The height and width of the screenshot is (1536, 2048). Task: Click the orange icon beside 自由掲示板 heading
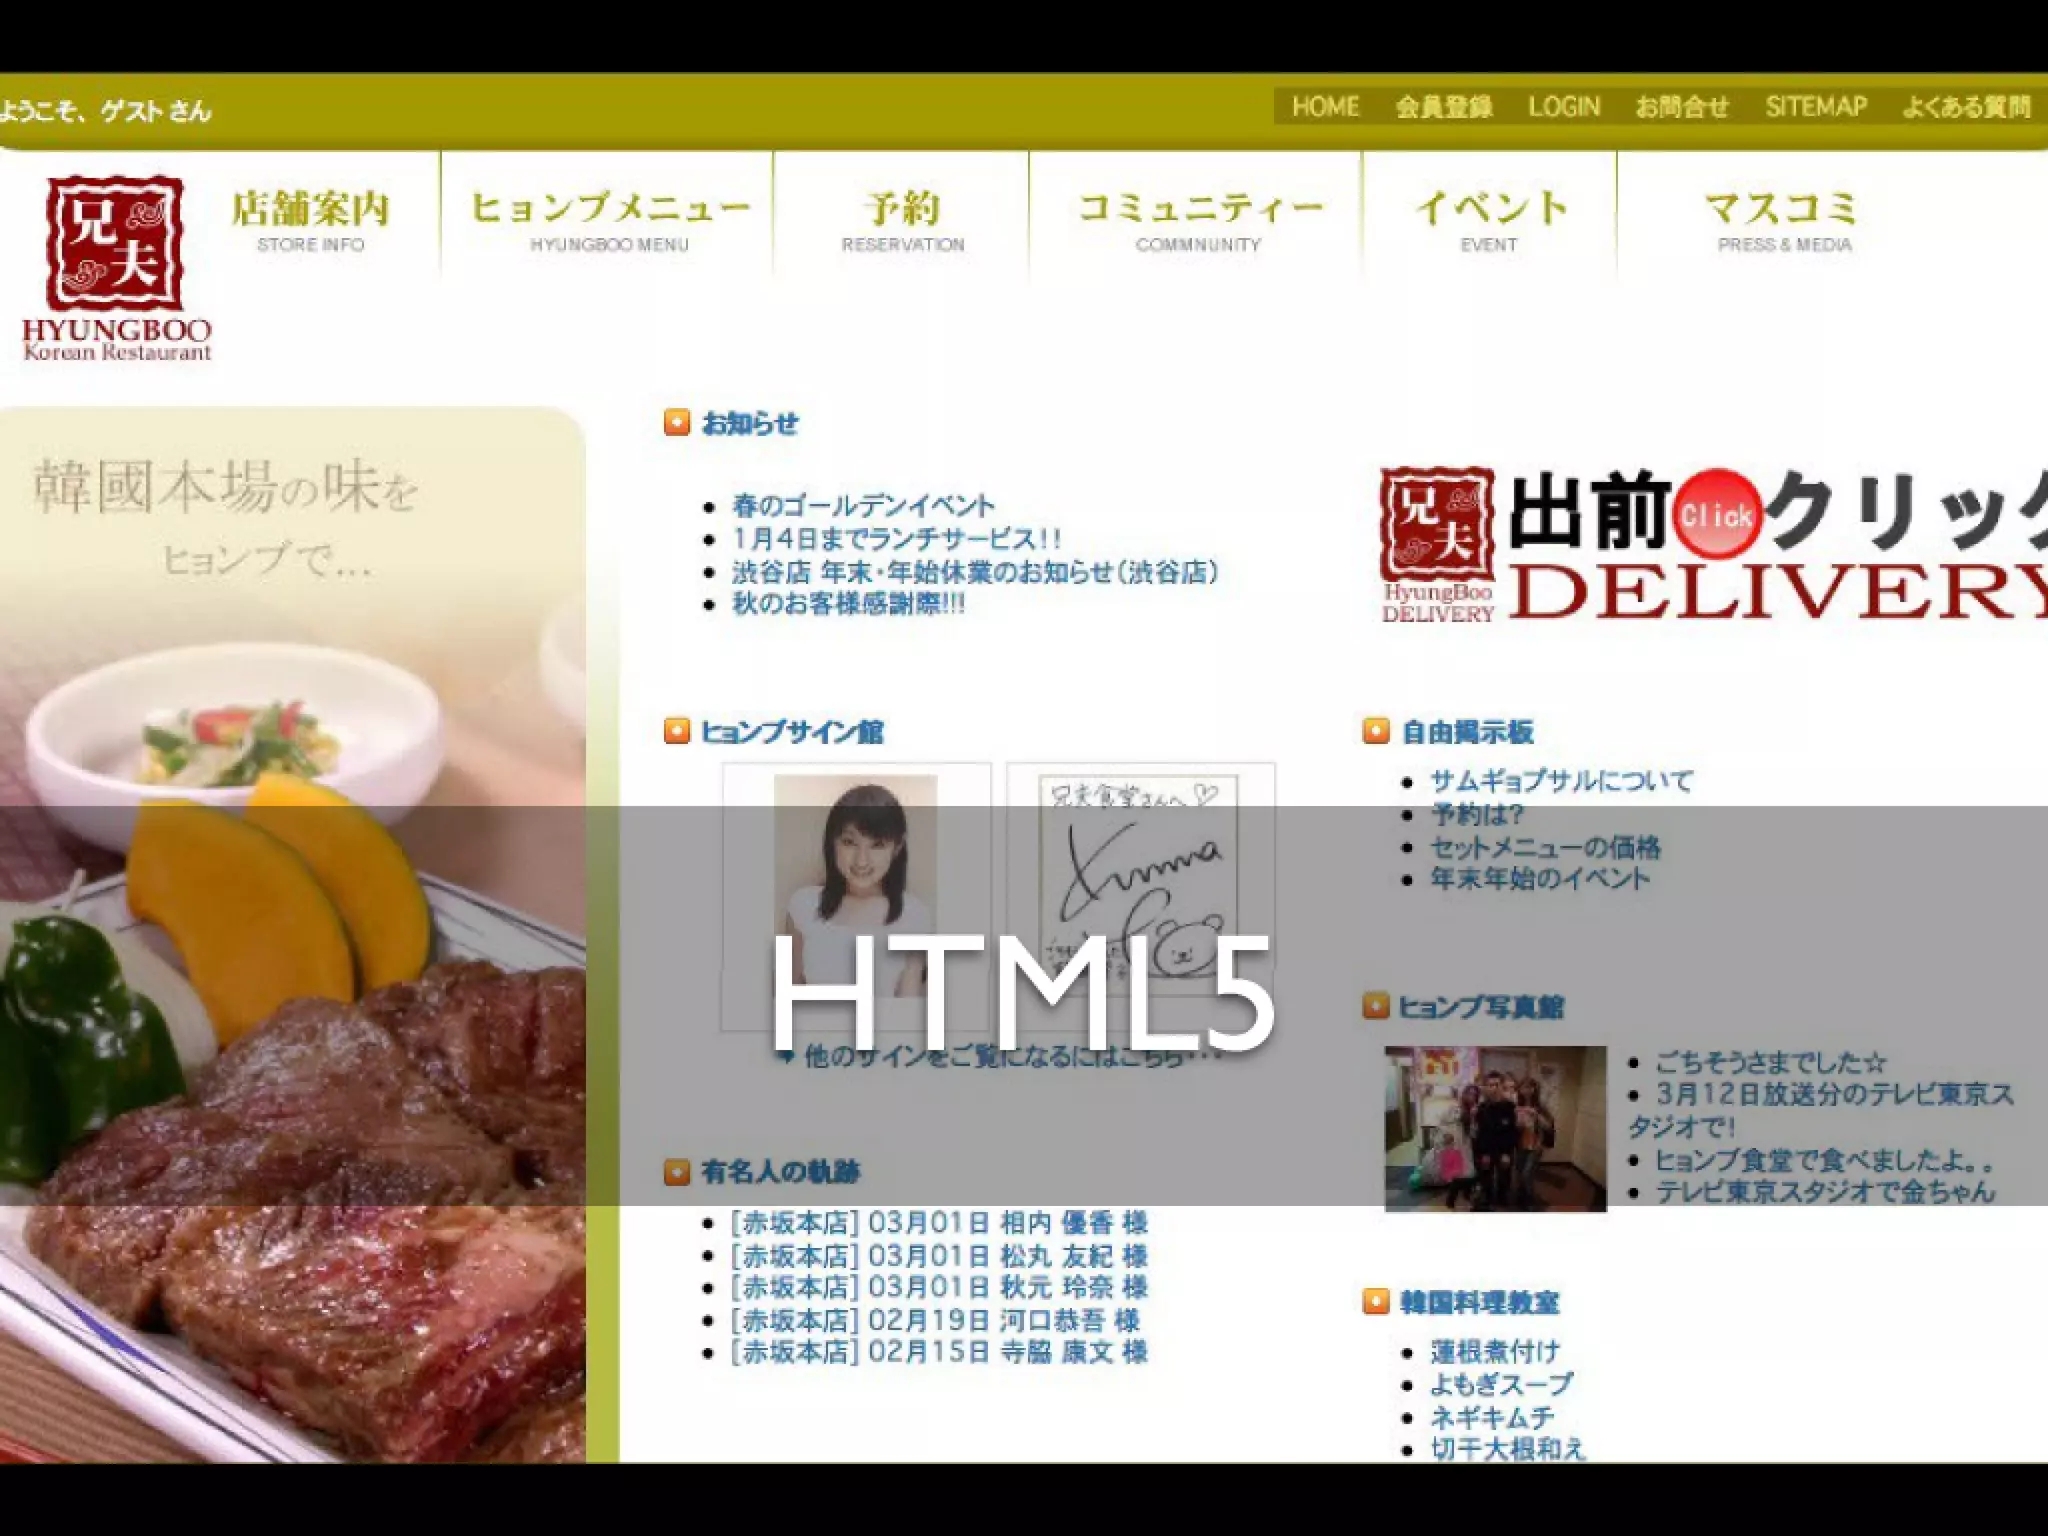point(1376,731)
